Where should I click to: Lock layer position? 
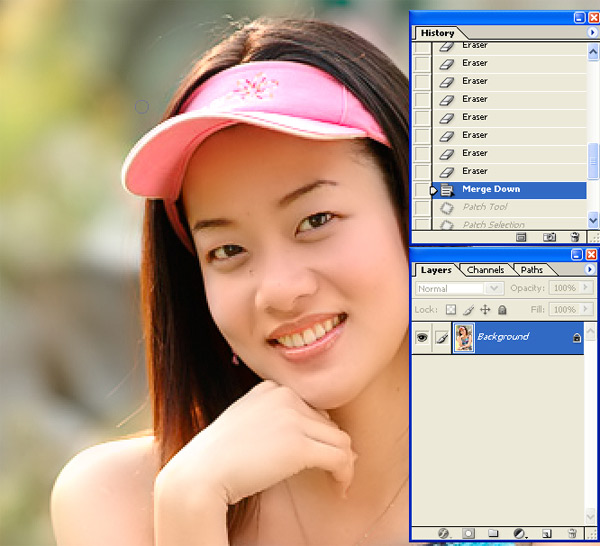485,310
